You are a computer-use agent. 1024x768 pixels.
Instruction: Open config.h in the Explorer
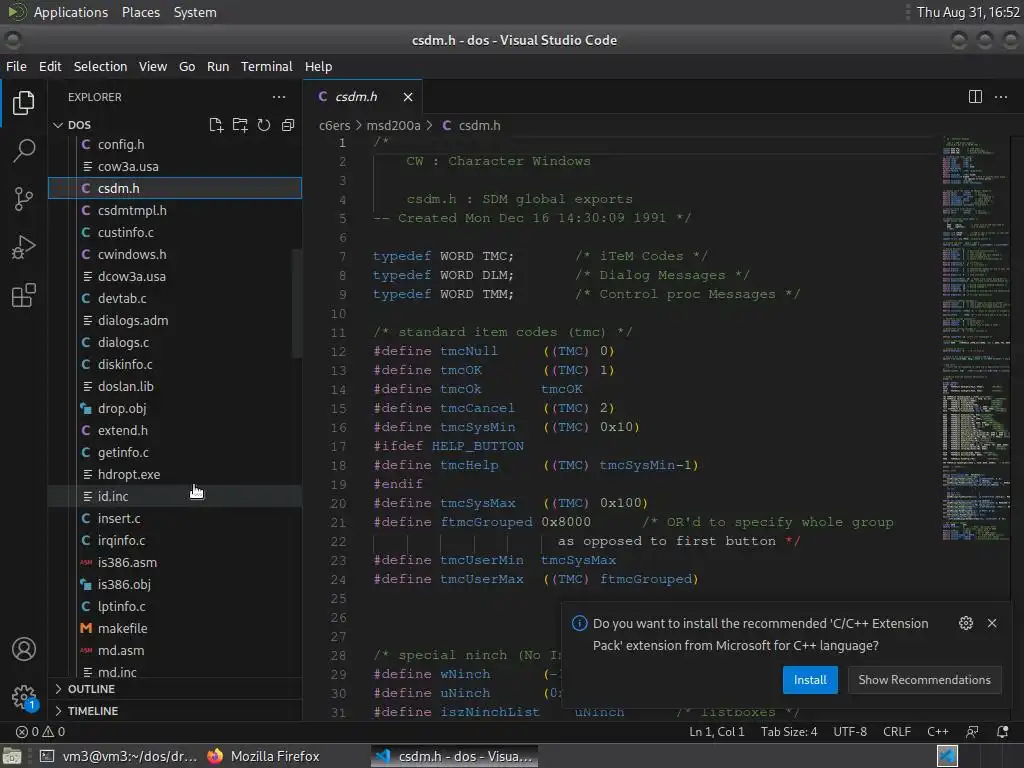175,144
